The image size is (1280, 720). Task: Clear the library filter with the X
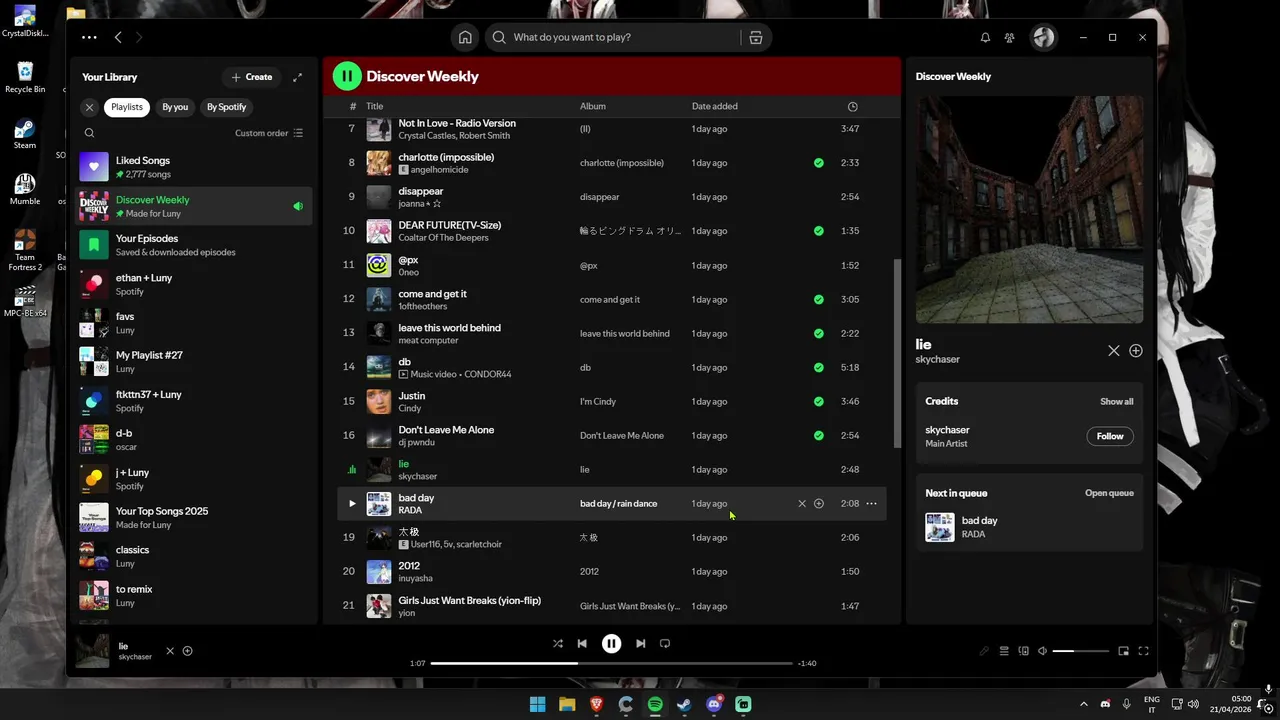[89, 107]
